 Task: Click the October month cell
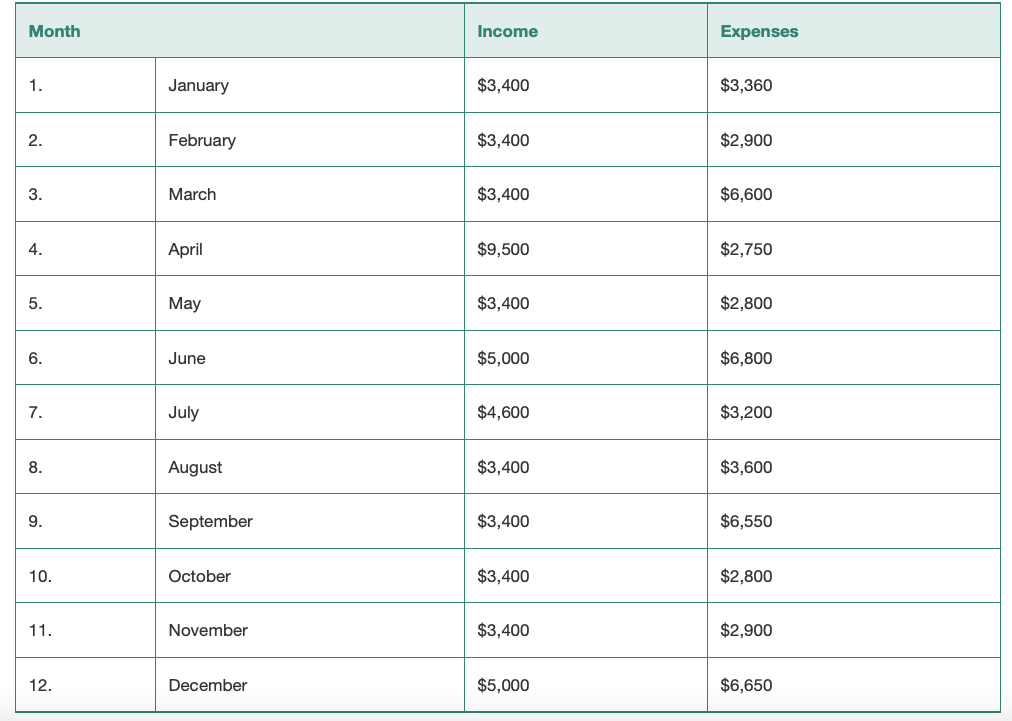coord(310,576)
